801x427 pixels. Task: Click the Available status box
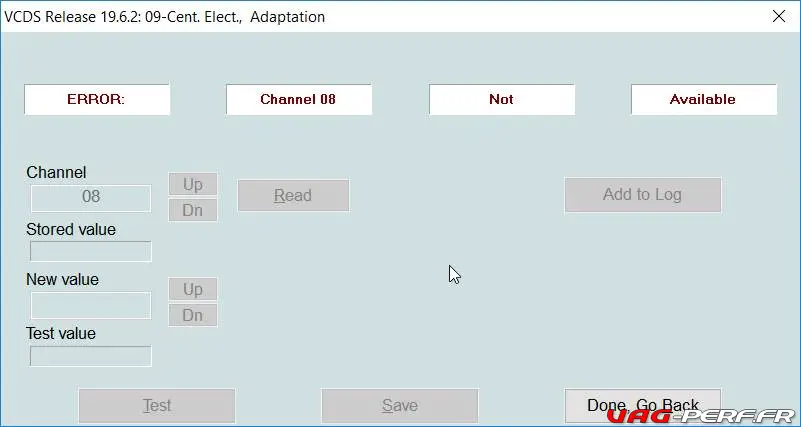[704, 100]
